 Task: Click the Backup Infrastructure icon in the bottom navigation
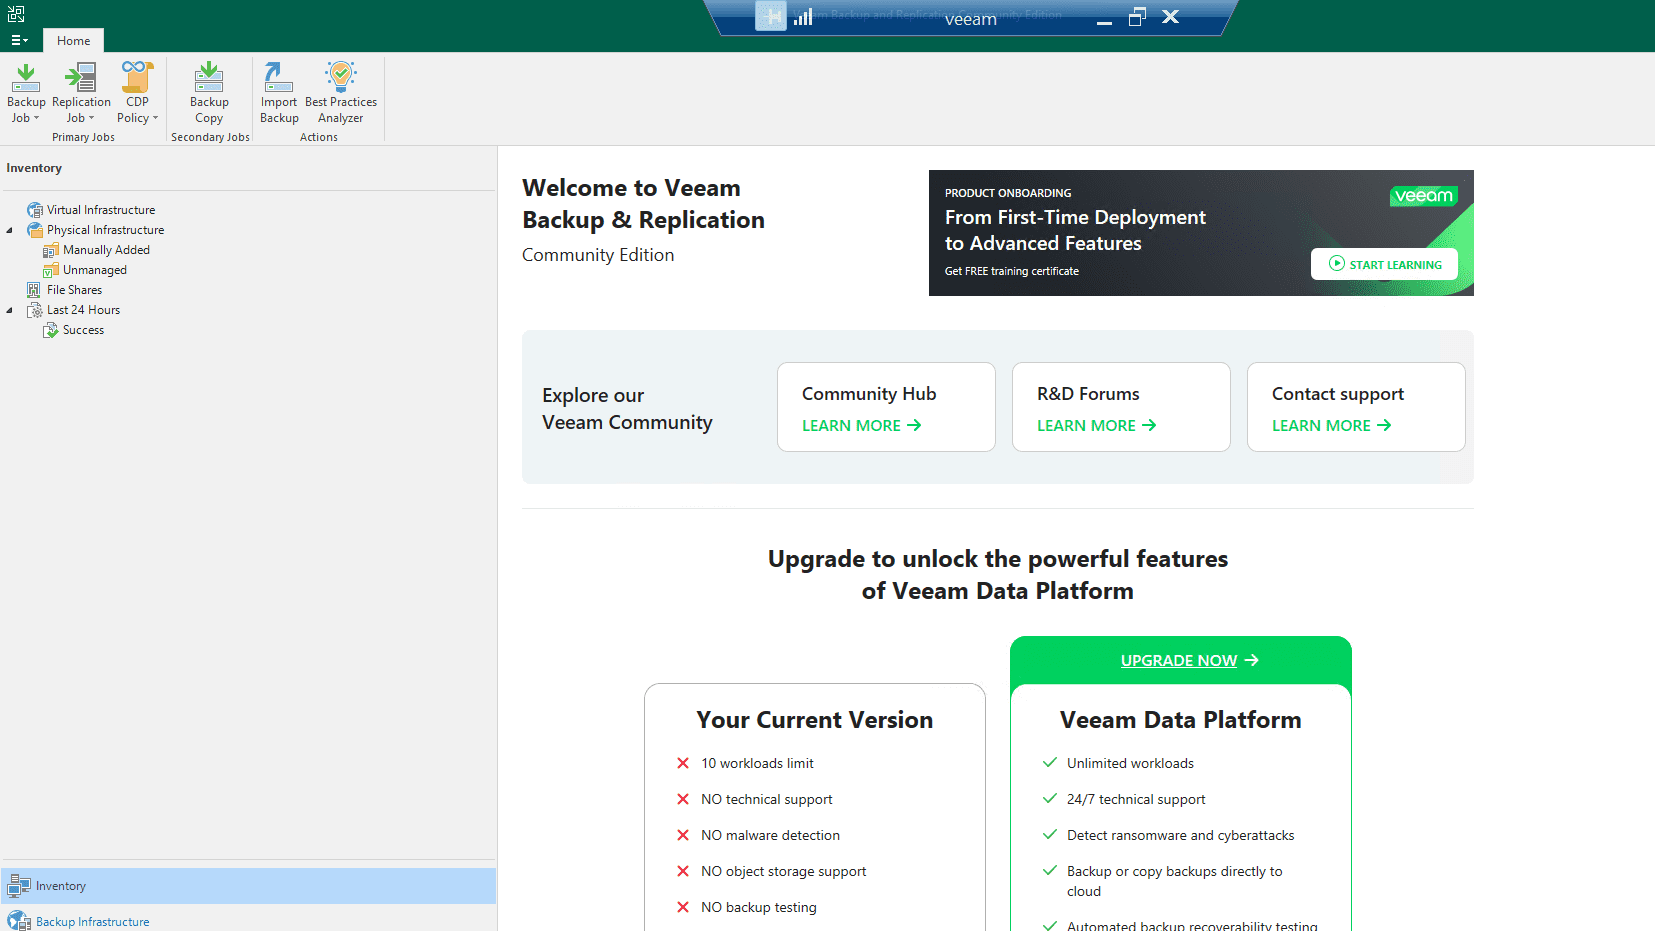click(19, 921)
